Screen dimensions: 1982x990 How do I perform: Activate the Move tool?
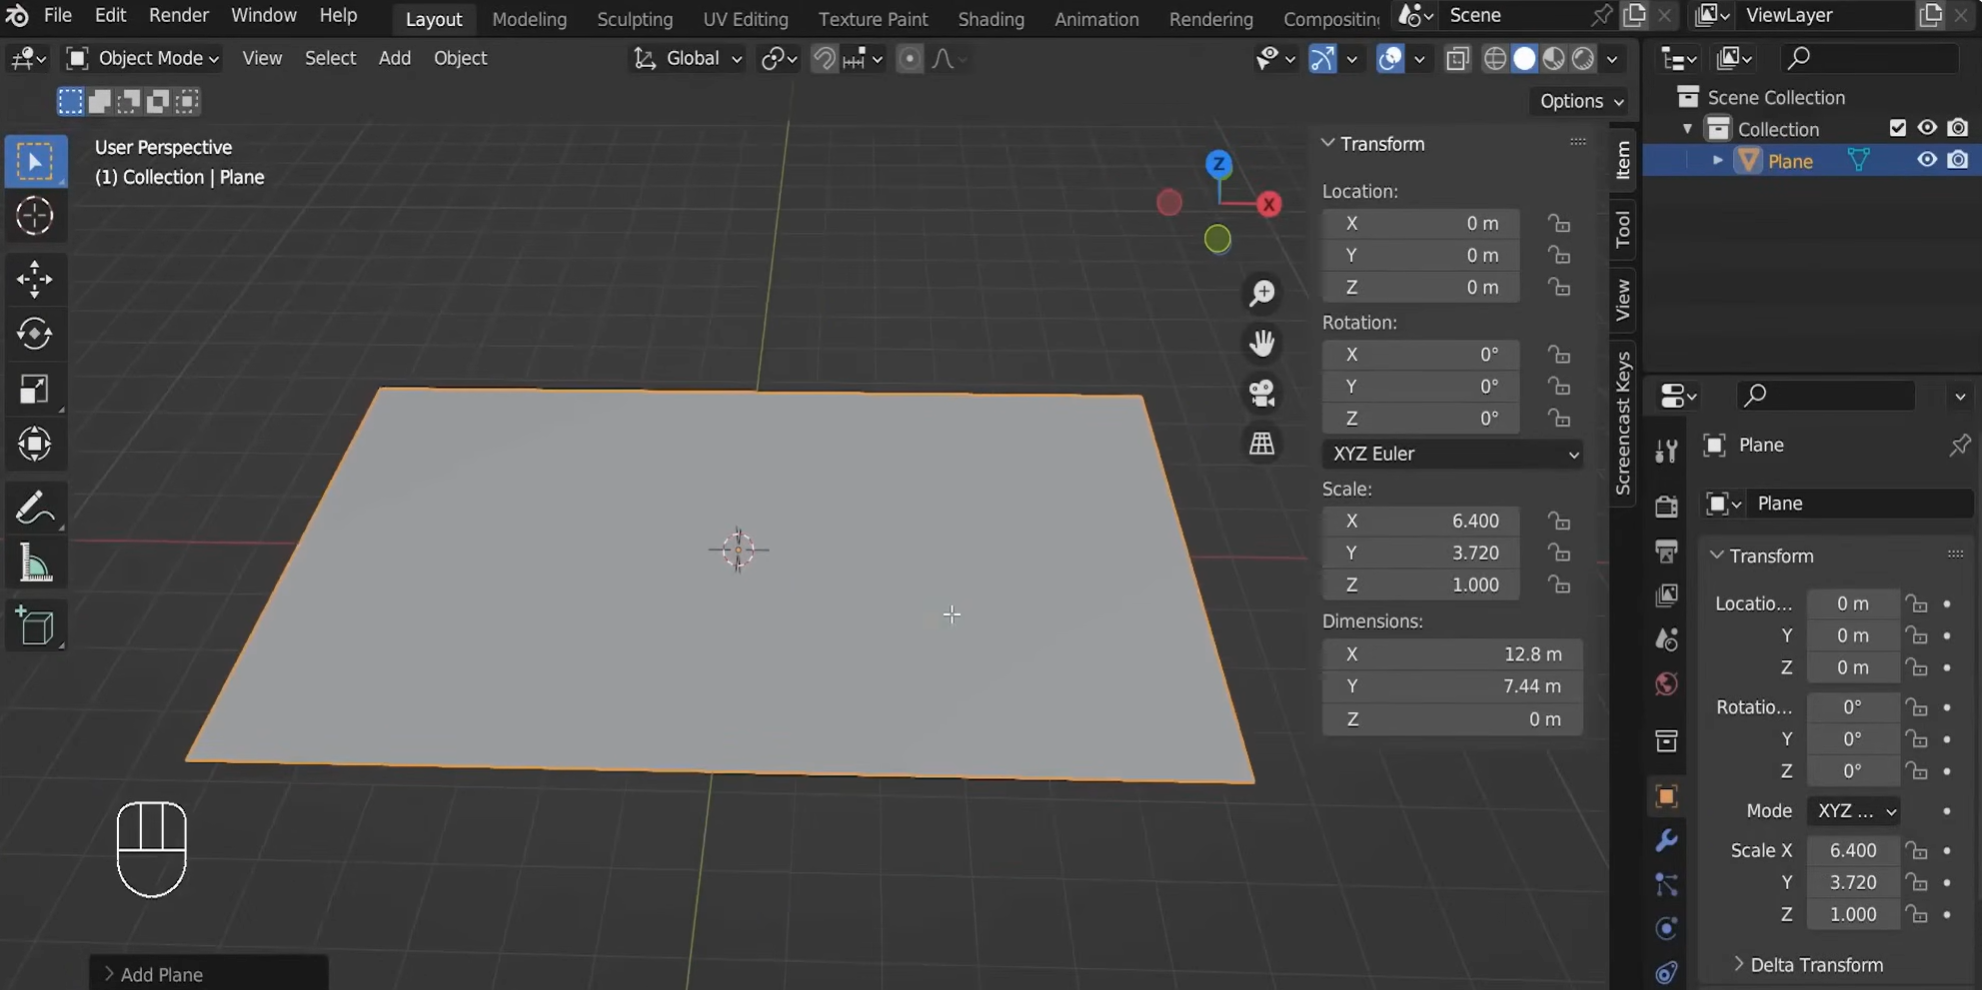click(x=35, y=279)
